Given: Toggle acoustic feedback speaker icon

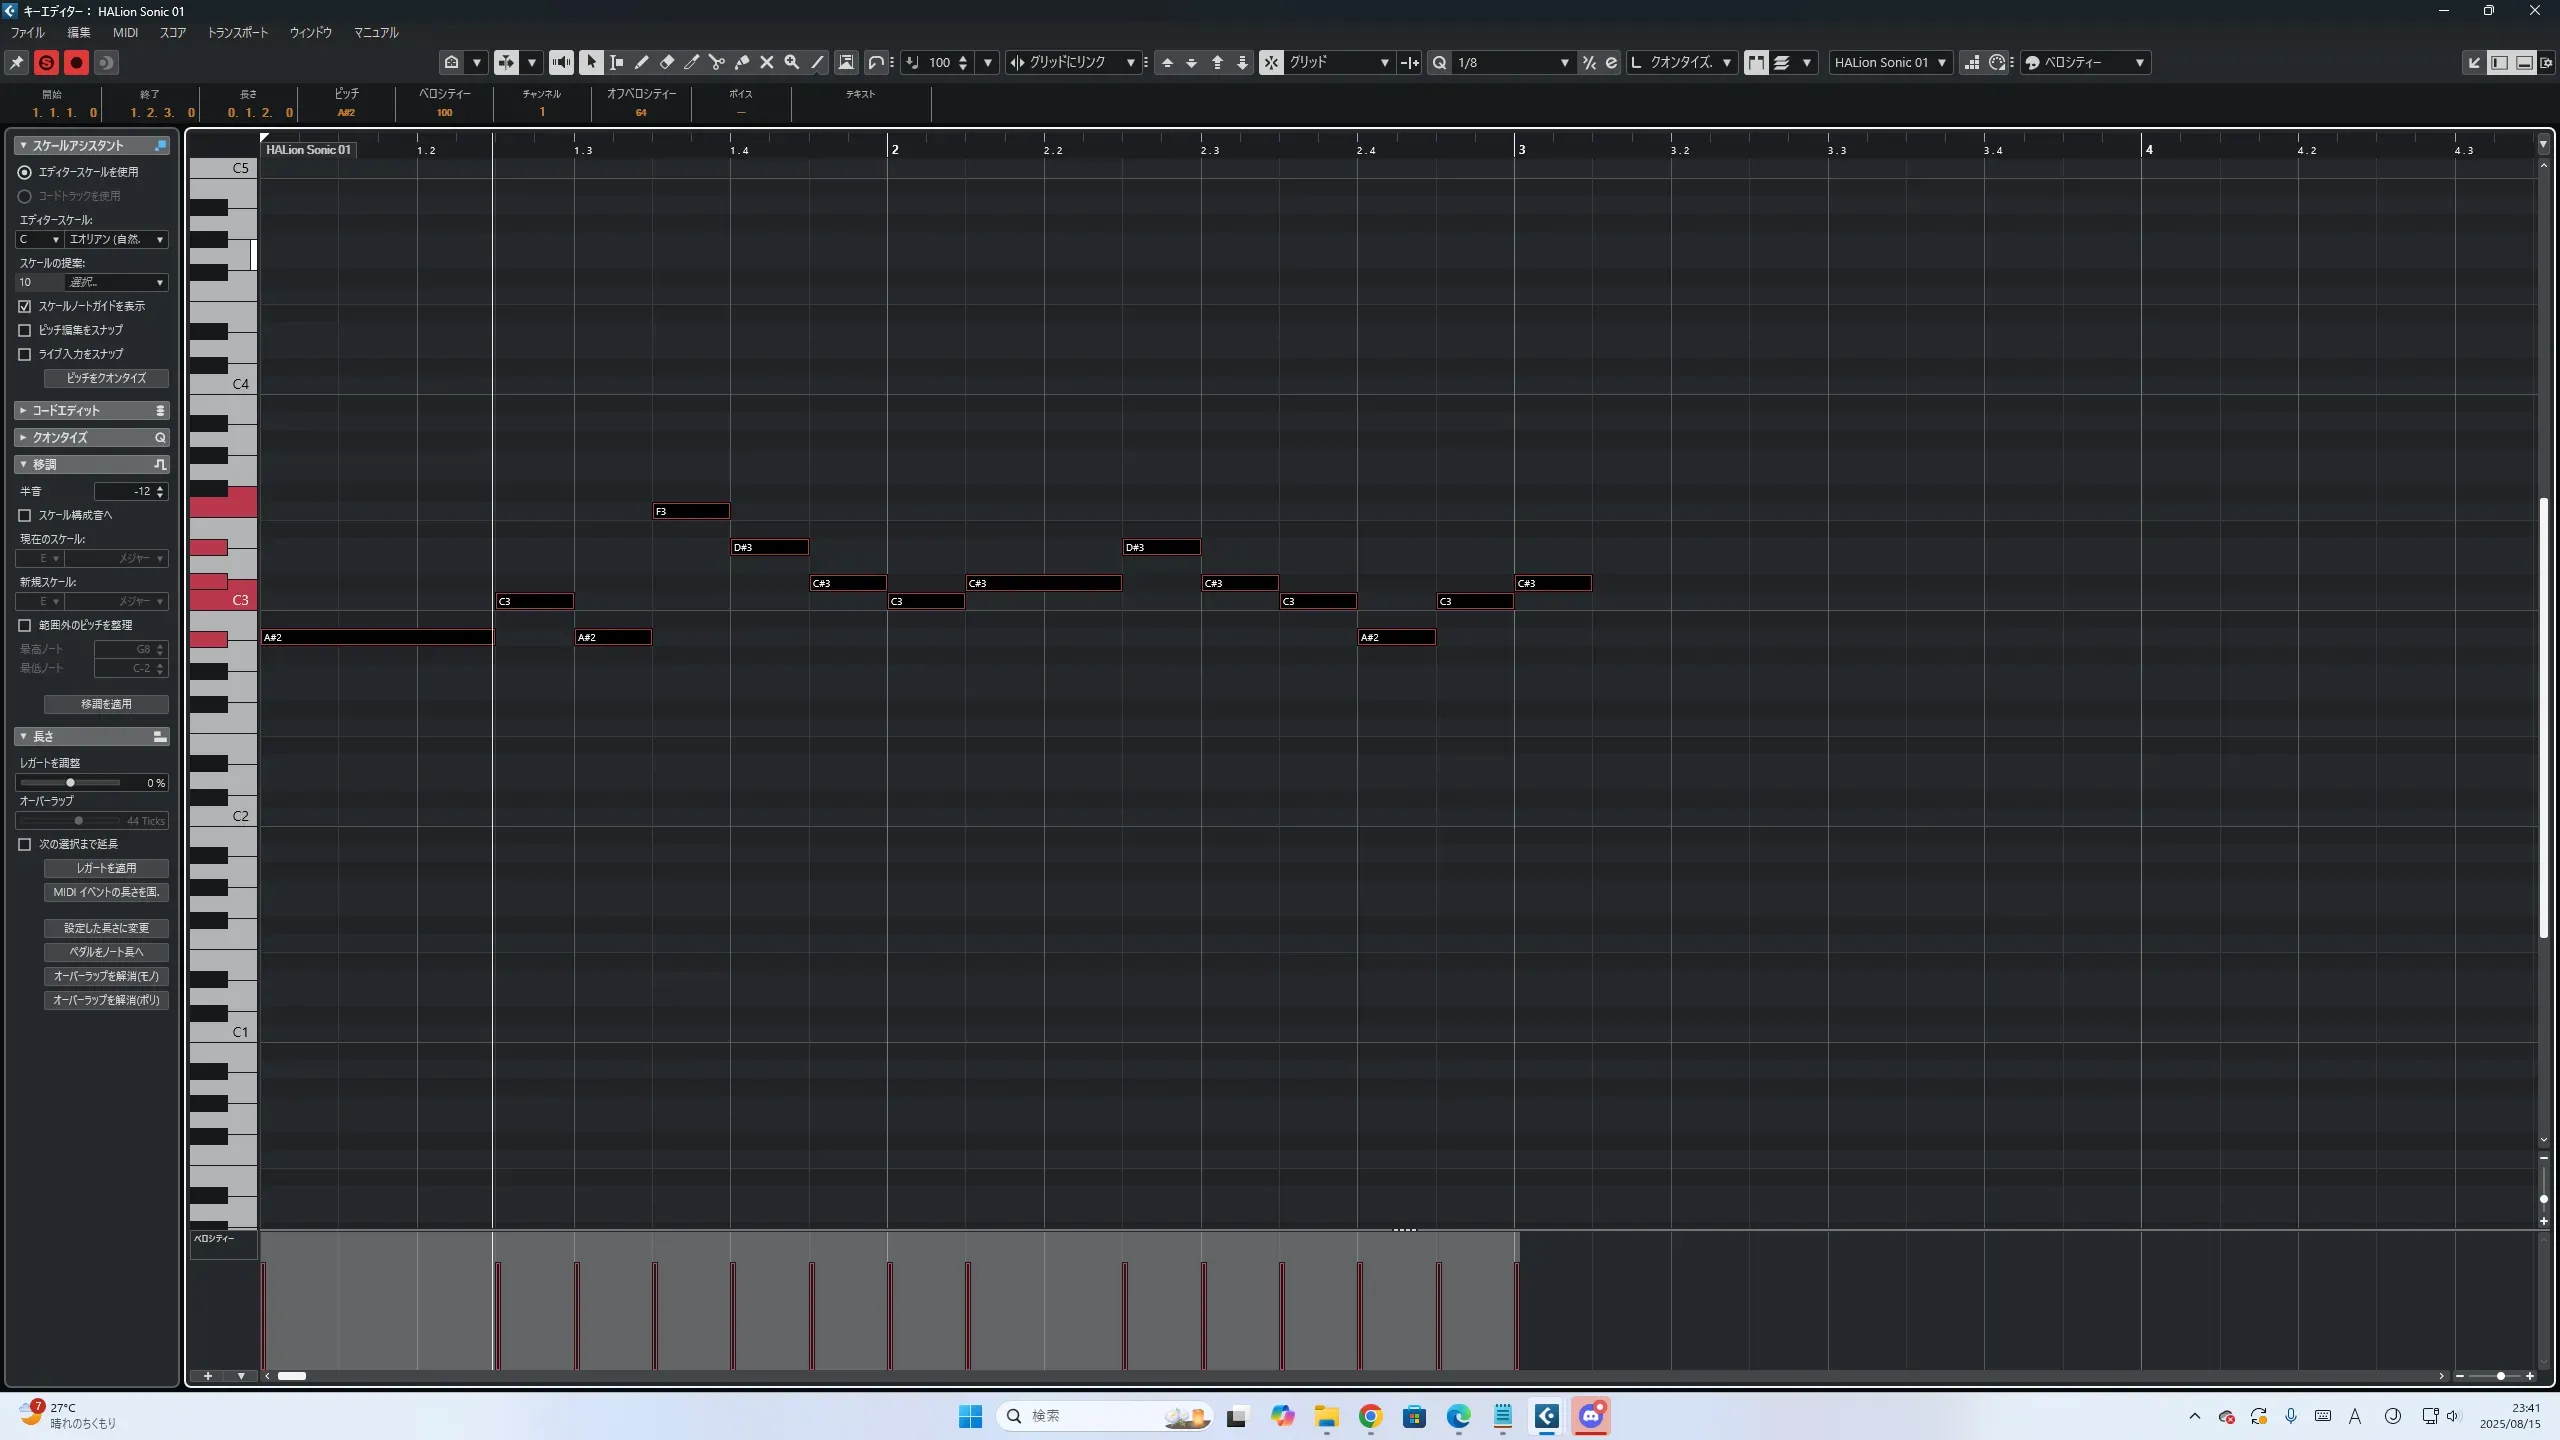Looking at the screenshot, I should coord(562,62).
